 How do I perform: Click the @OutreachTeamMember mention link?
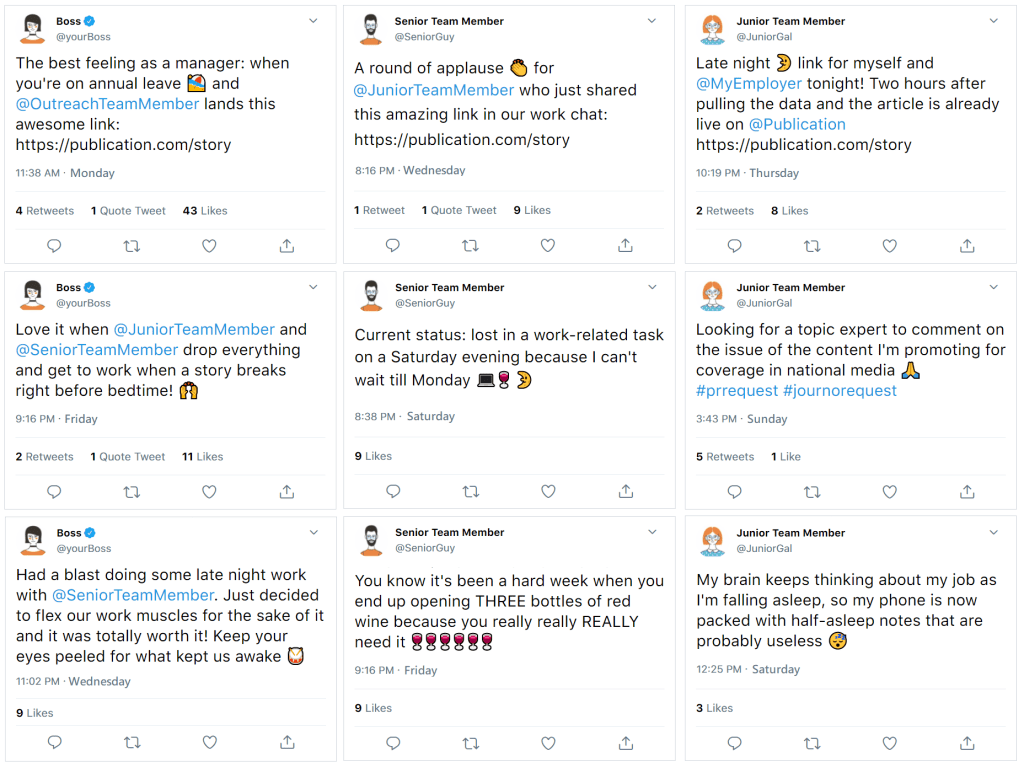click(x=108, y=104)
